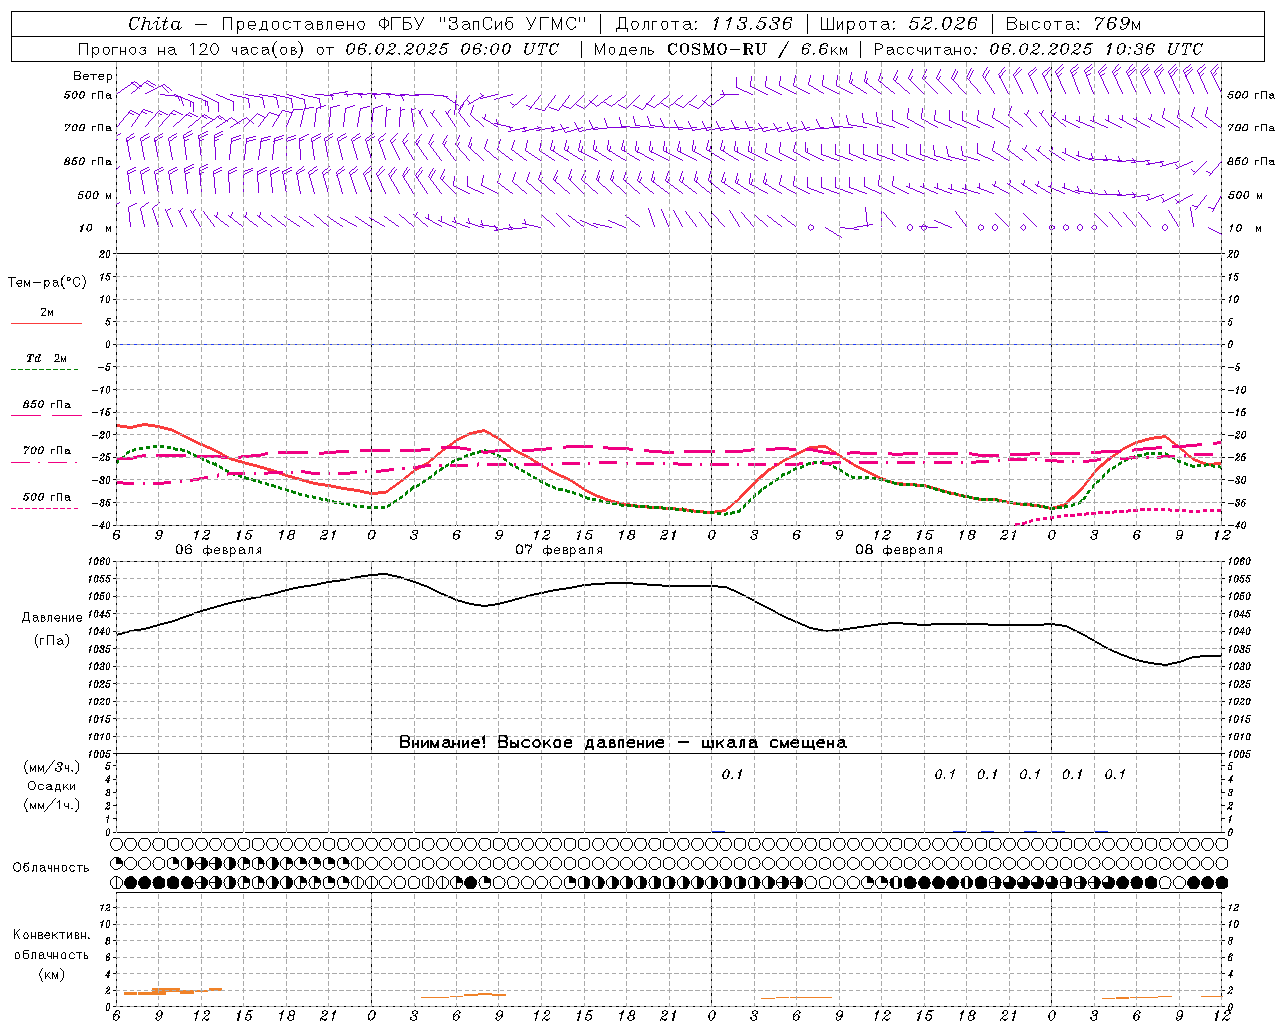Click the Давление panel label
The height and width of the screenshot is (1024, 1280).
[52, 618]
